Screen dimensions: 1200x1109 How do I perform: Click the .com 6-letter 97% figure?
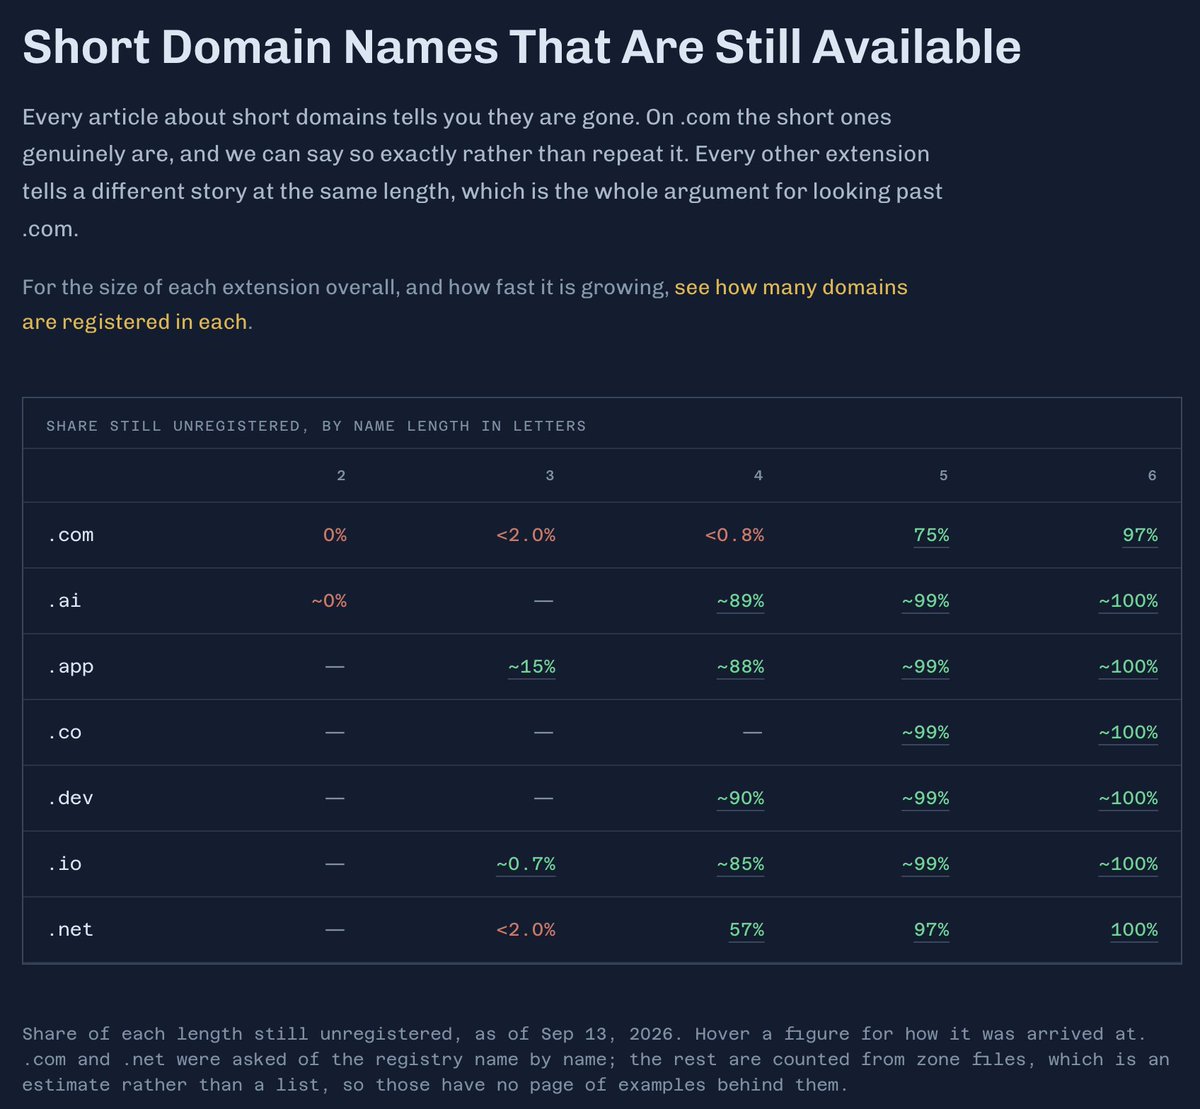tap(1139, 535)
